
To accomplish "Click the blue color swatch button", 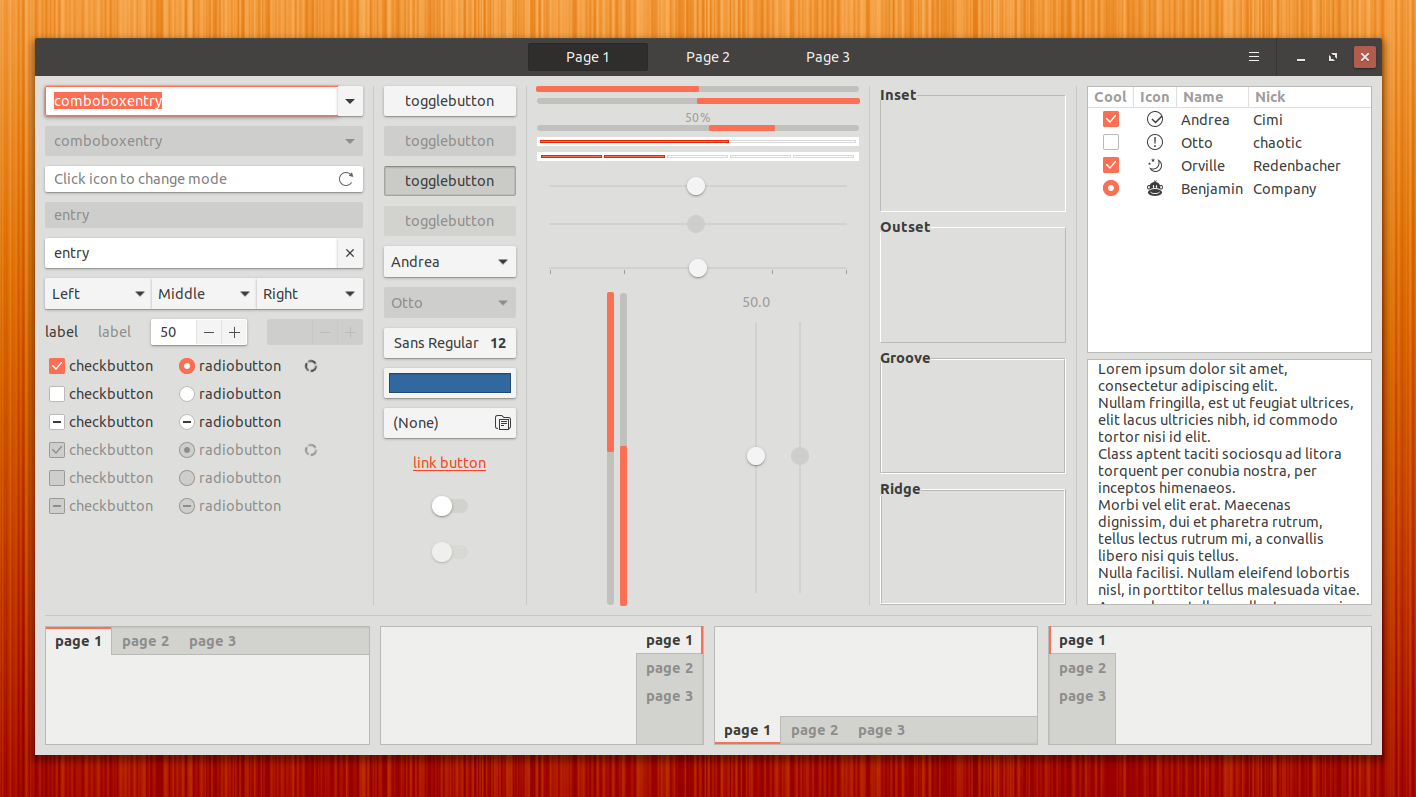I will click(450, 383).
